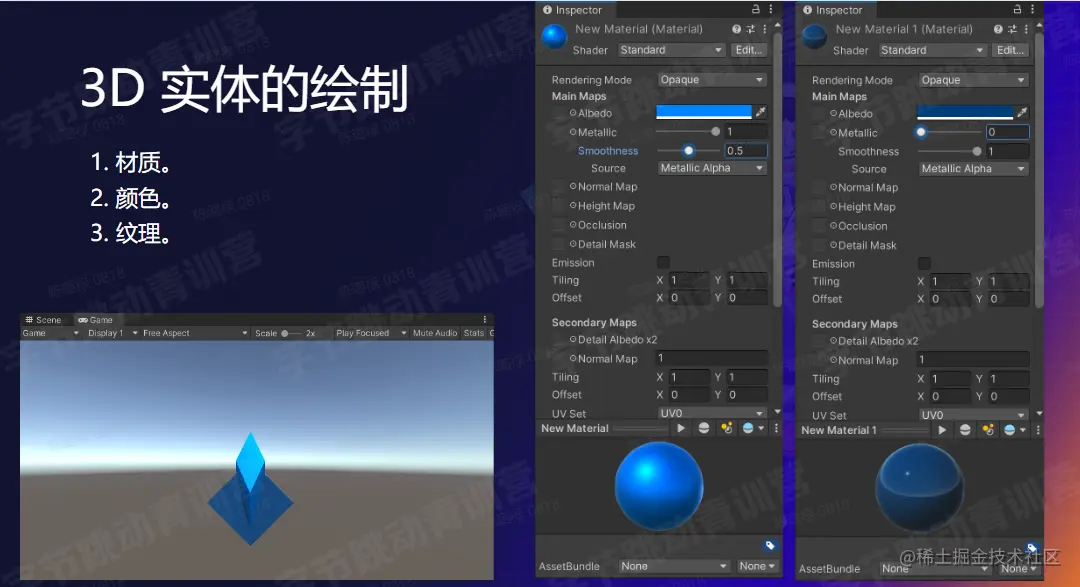
Task: Open the help icon for New Material (Material)
Action: (x=736, y=29)
